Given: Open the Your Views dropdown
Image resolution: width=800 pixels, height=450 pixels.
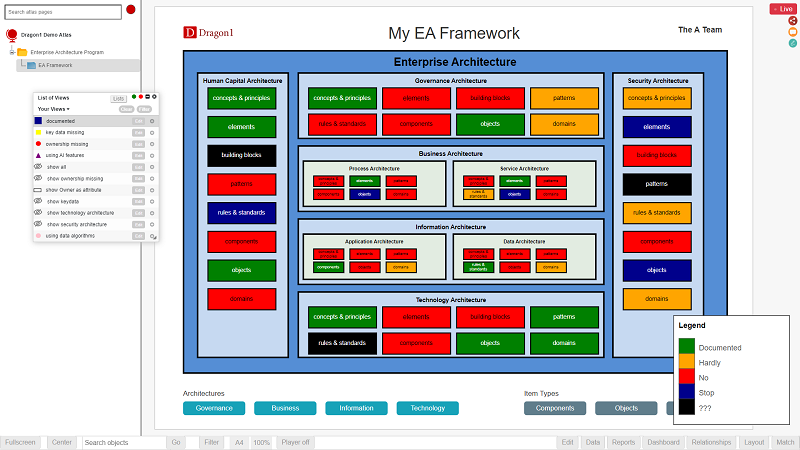Looking at the screenshot, I should tap(54, 109).
